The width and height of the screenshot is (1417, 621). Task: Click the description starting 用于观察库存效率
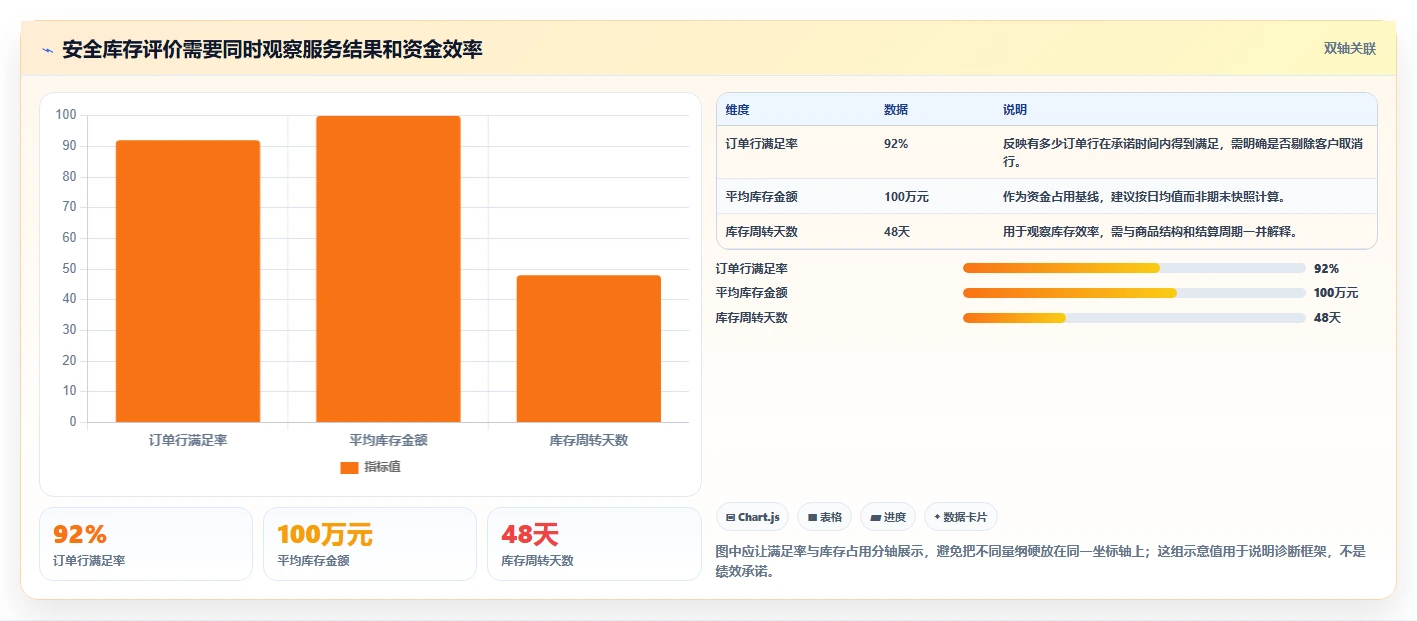point(1150,232)
